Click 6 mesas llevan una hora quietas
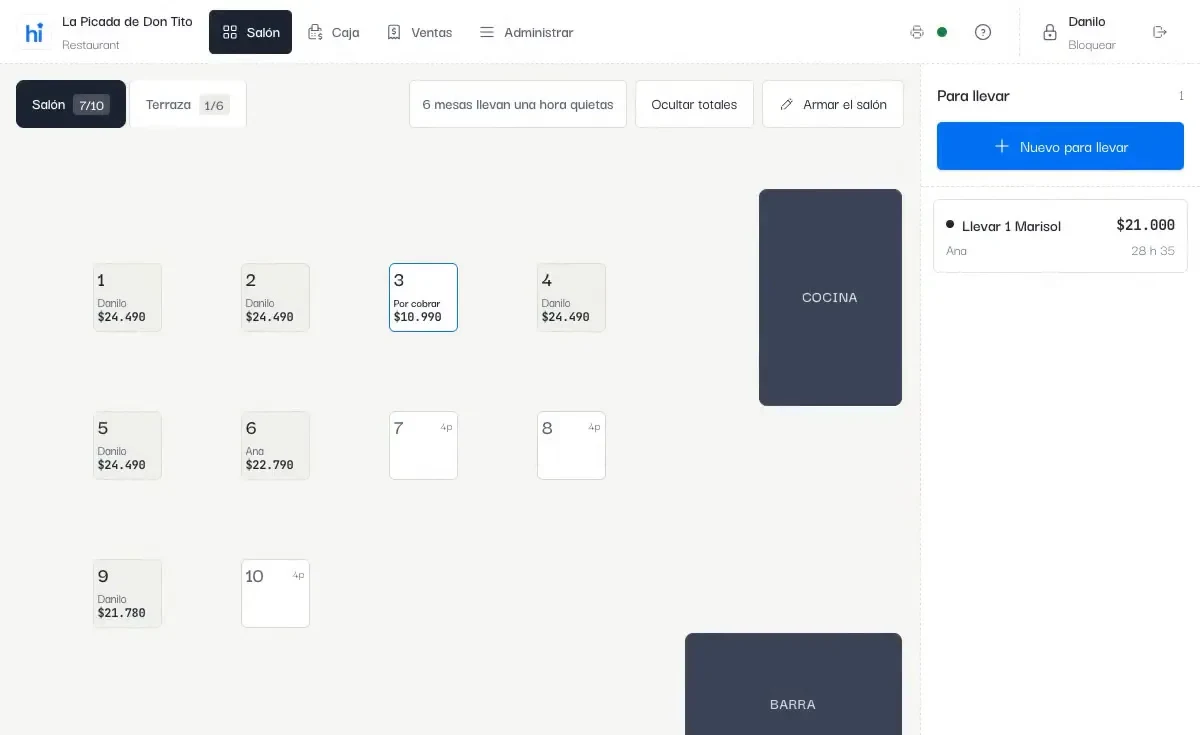 pos(518,104)
